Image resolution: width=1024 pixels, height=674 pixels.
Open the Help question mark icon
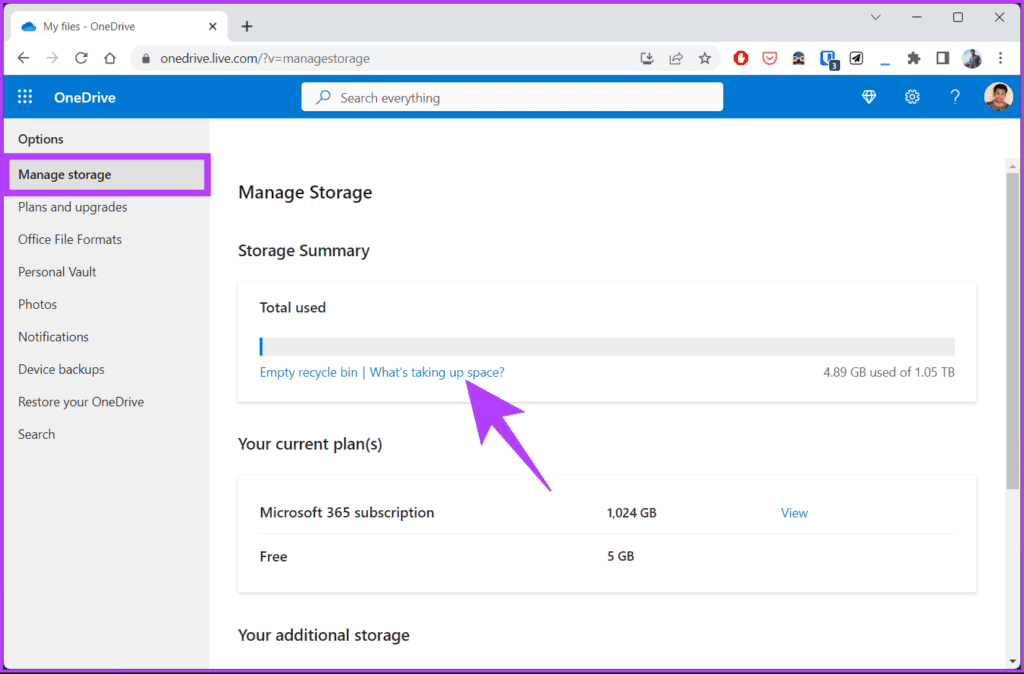click(955, 97)
